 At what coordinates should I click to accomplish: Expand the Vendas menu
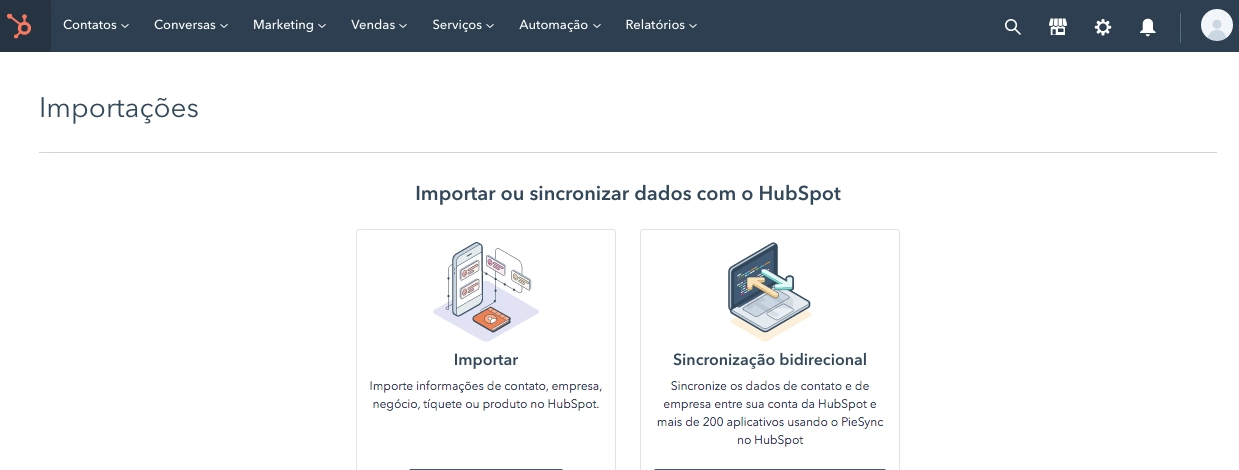click(x=379, y=25)
